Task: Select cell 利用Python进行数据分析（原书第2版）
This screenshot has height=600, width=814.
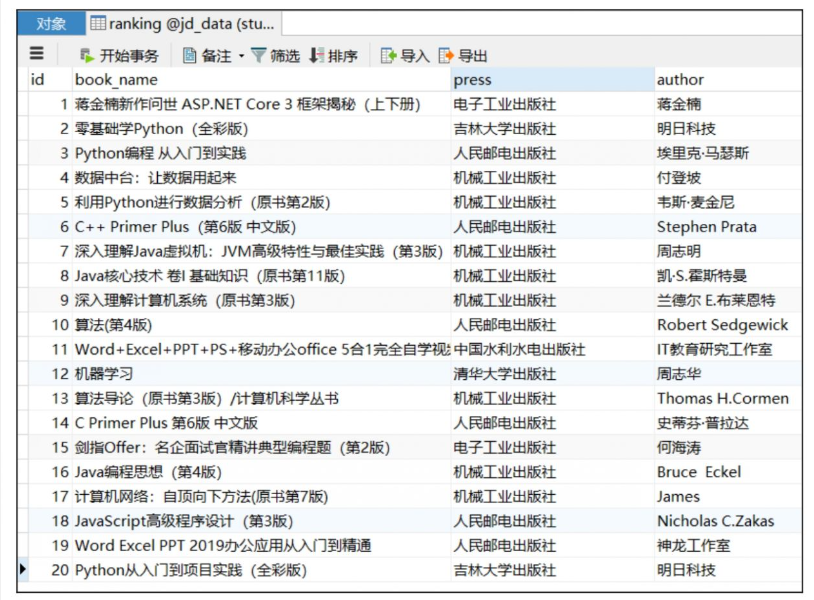Action: [261, 202]
